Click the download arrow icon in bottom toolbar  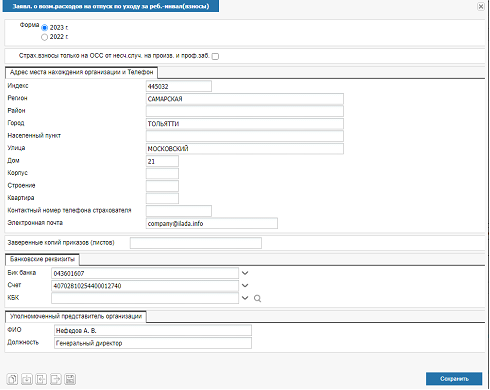(x=27, y=379)
